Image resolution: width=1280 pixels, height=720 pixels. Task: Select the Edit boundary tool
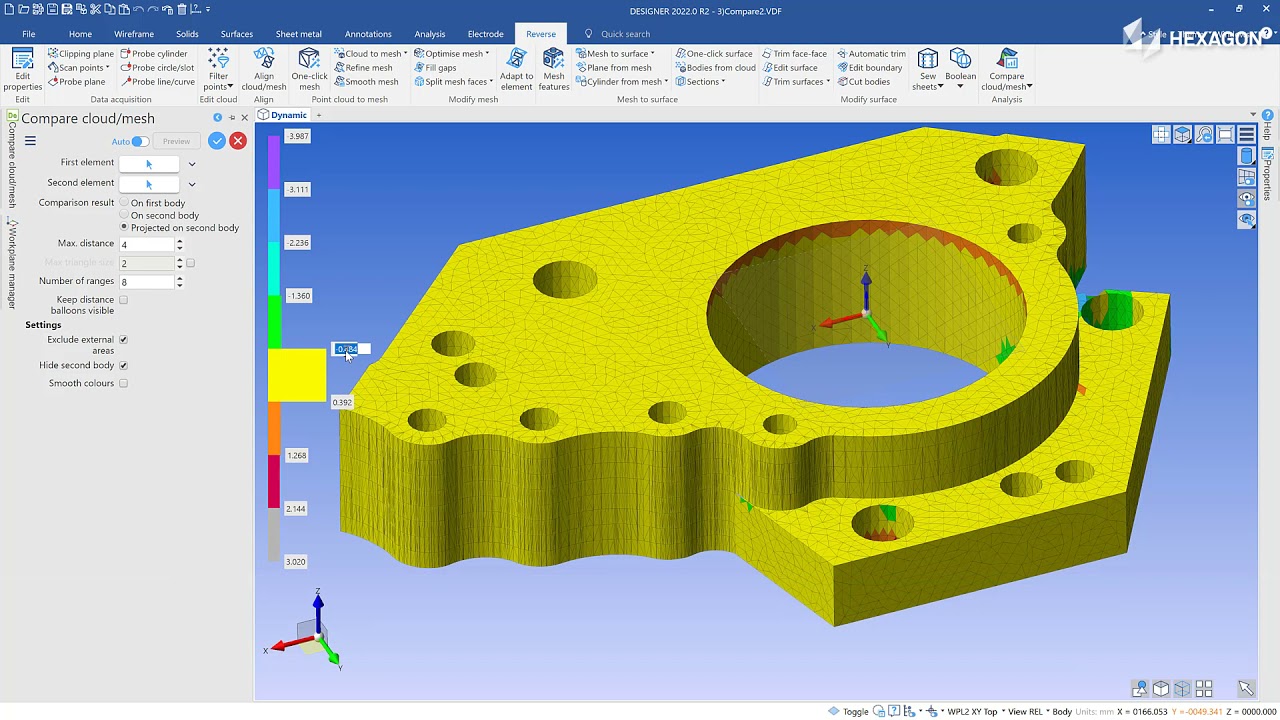(869, 68)
